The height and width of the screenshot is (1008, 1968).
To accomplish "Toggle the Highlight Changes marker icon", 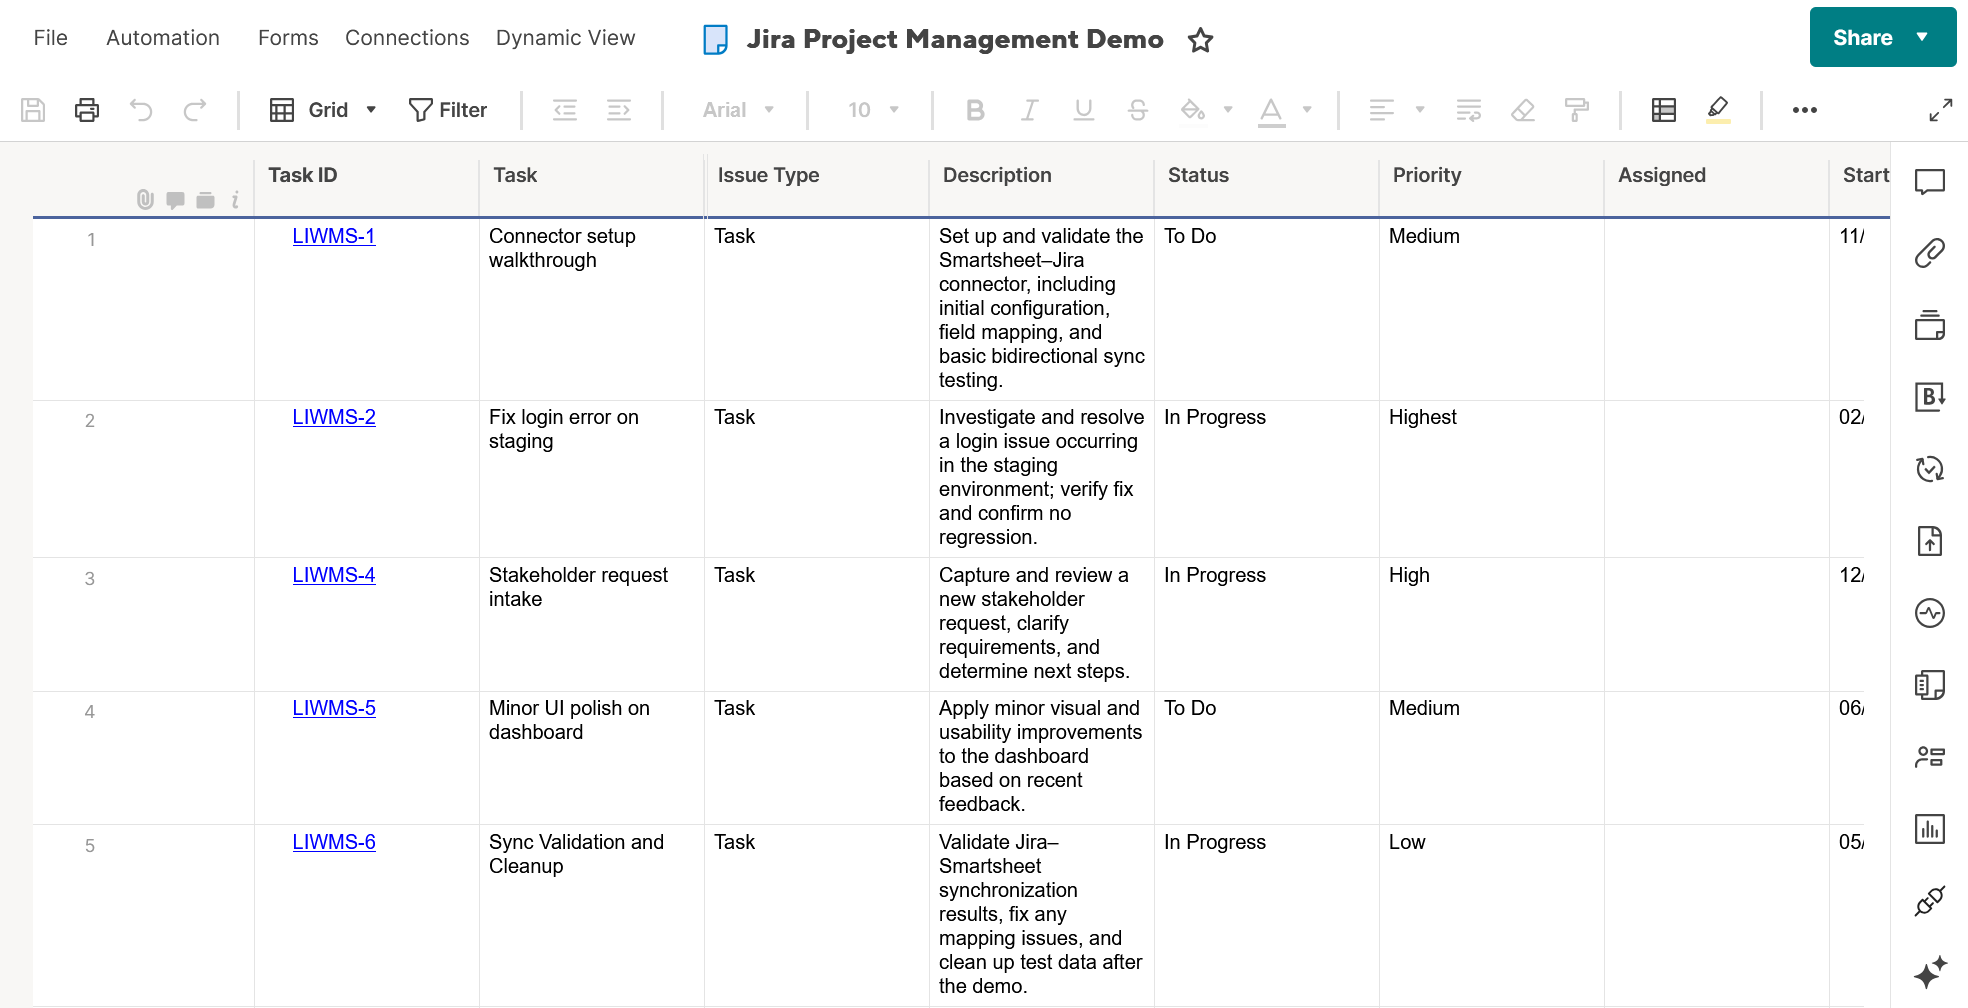I will point(1717,109).
